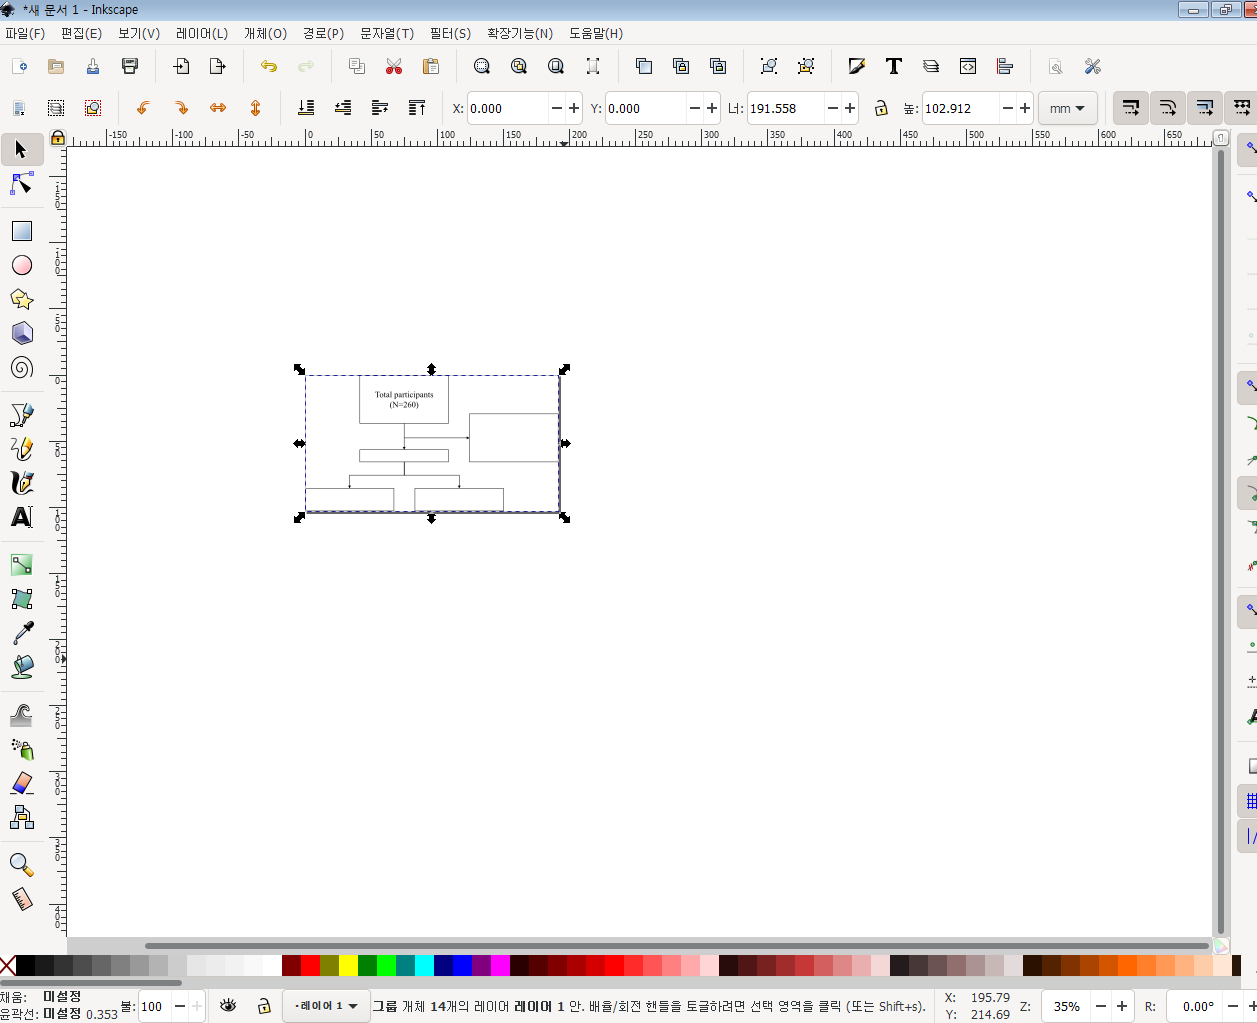Increase X position value
The width and height of the screenshot is (1257, 1023).
pos(574,108)
